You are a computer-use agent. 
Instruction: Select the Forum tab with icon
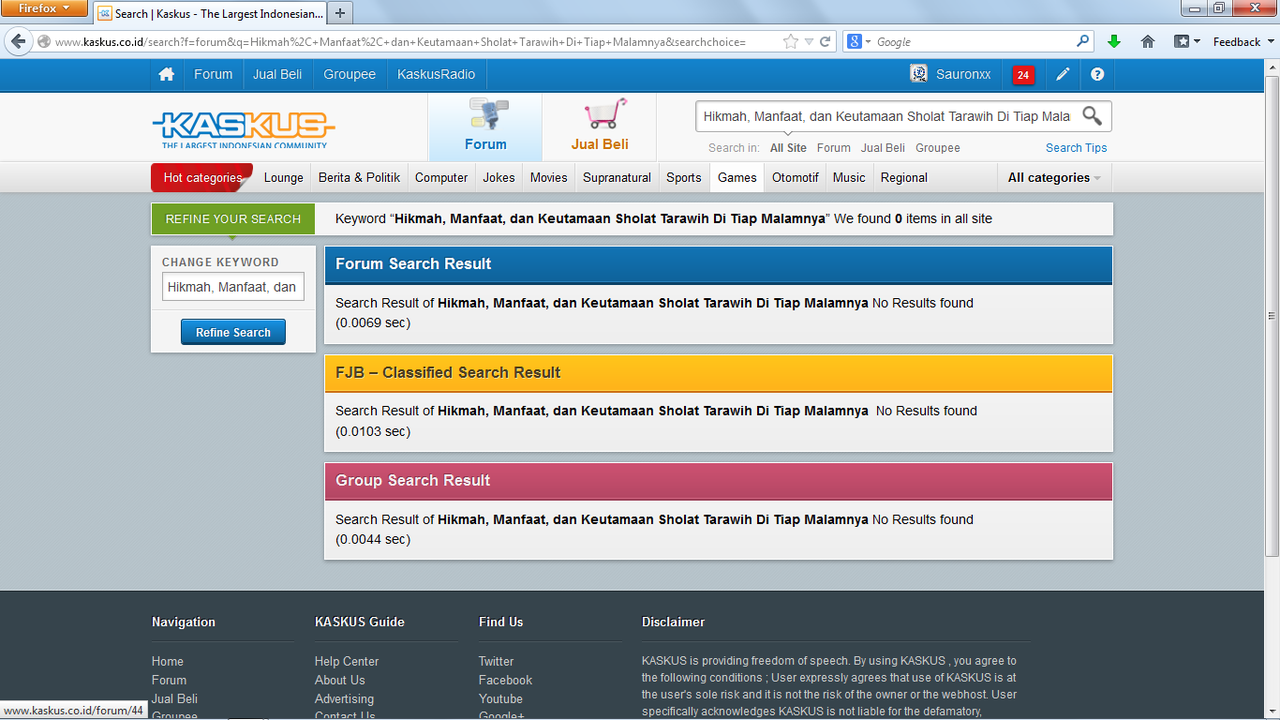[x=485, y=127]
